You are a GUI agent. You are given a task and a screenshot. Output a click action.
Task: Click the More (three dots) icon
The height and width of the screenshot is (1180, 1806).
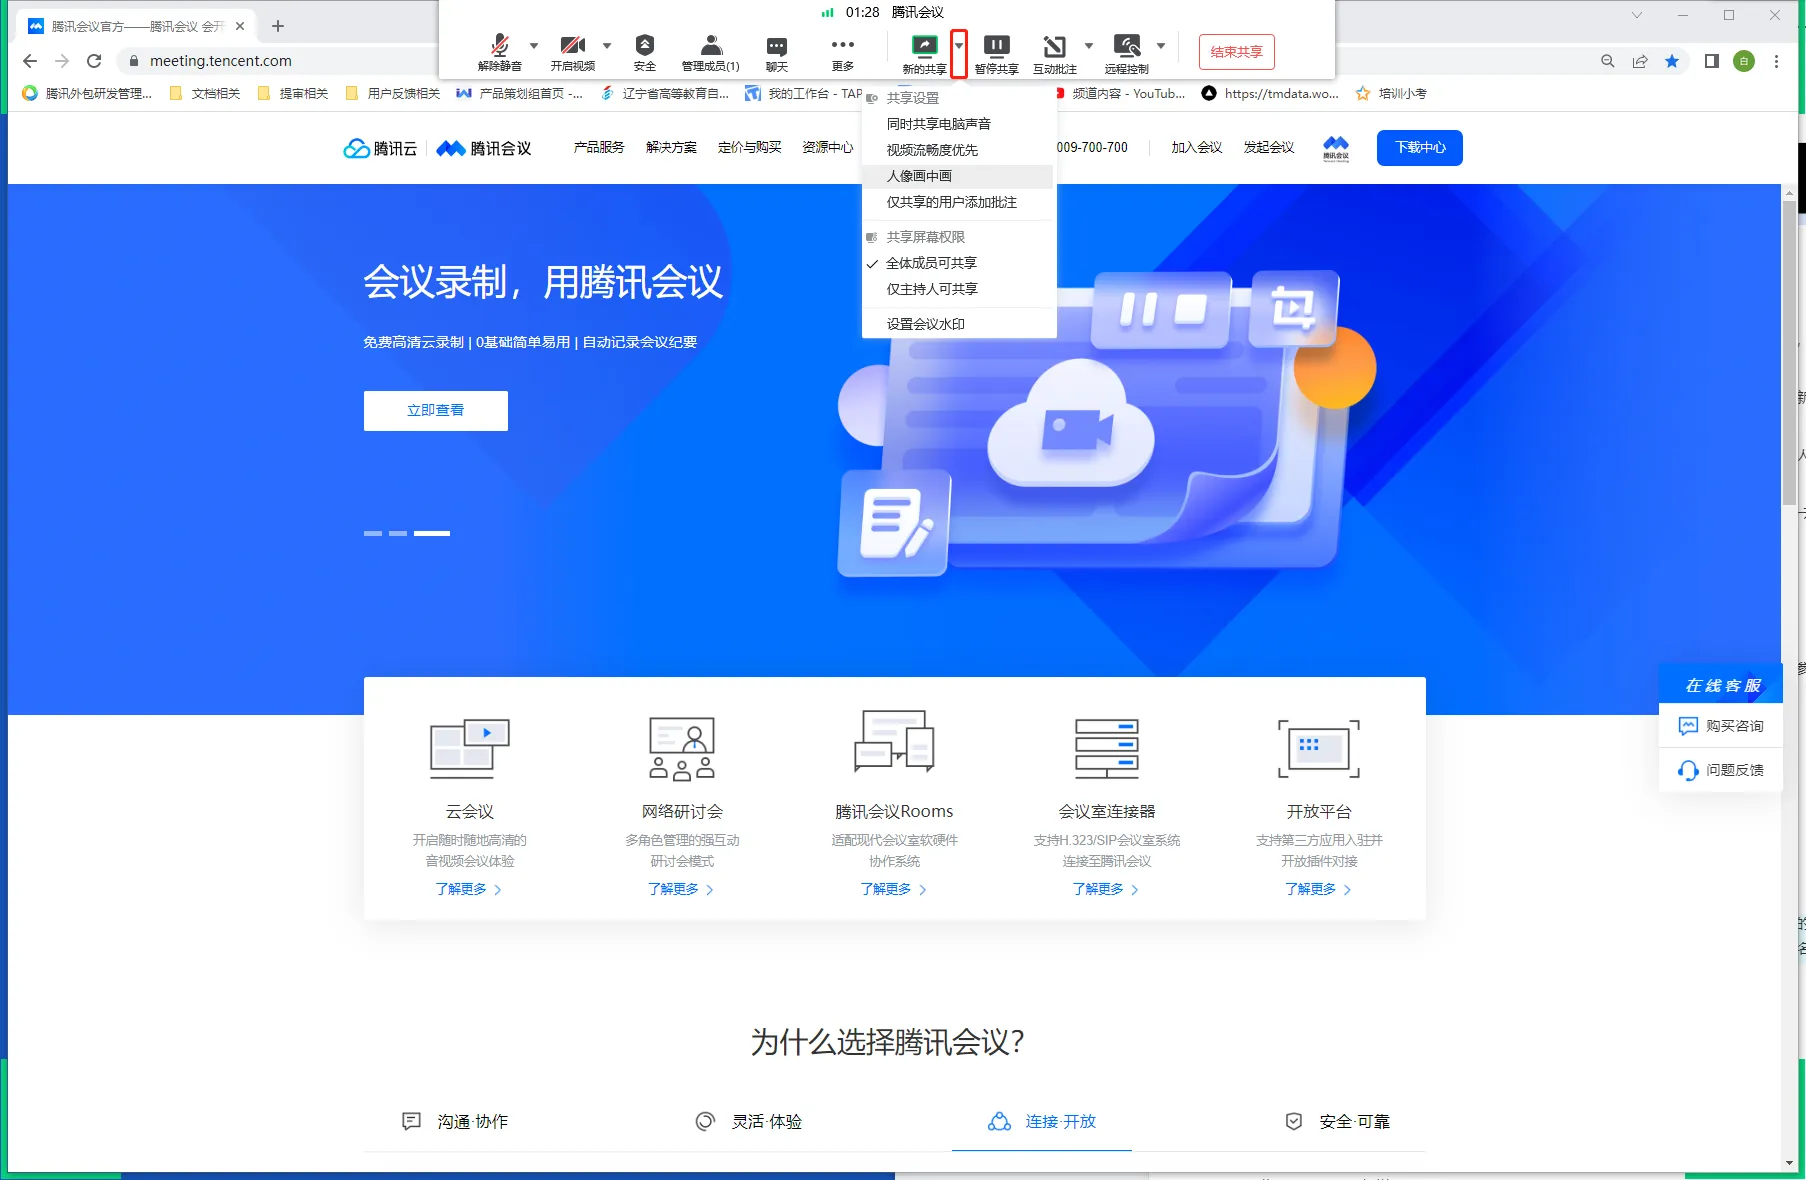tap(843, 45)
